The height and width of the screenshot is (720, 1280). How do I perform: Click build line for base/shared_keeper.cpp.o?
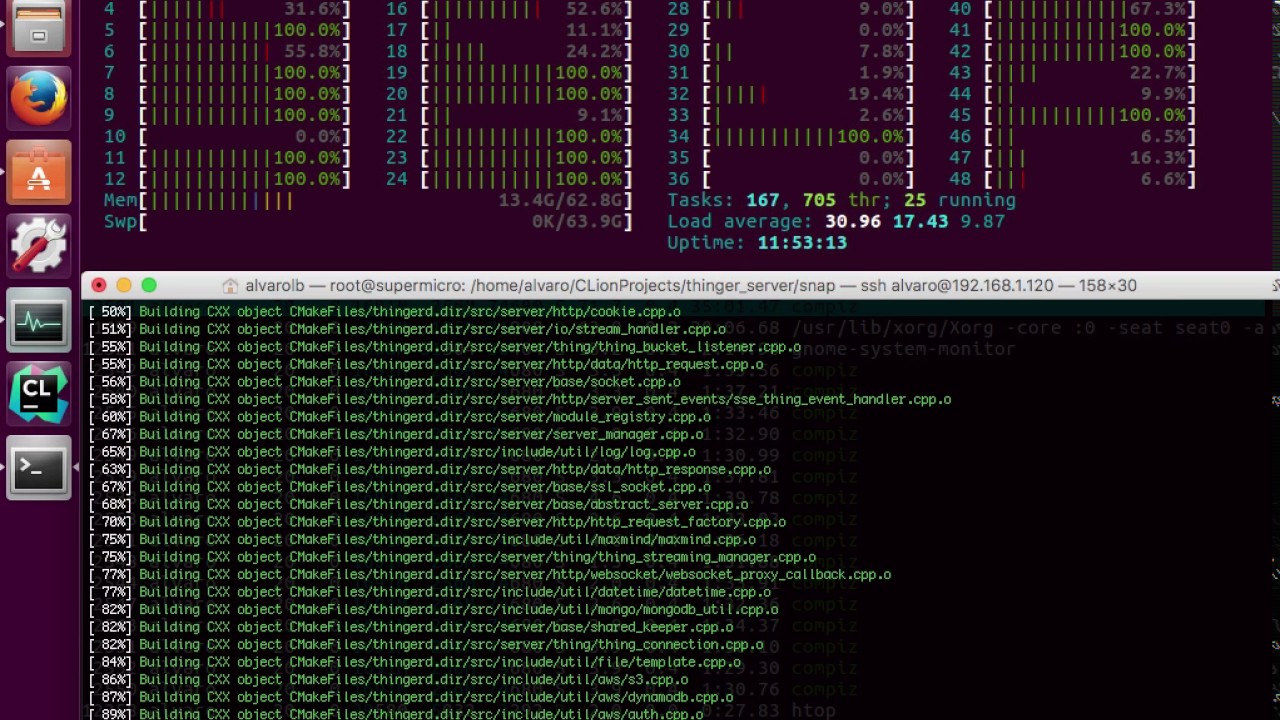pyautogui.click(x=411, y=627)
